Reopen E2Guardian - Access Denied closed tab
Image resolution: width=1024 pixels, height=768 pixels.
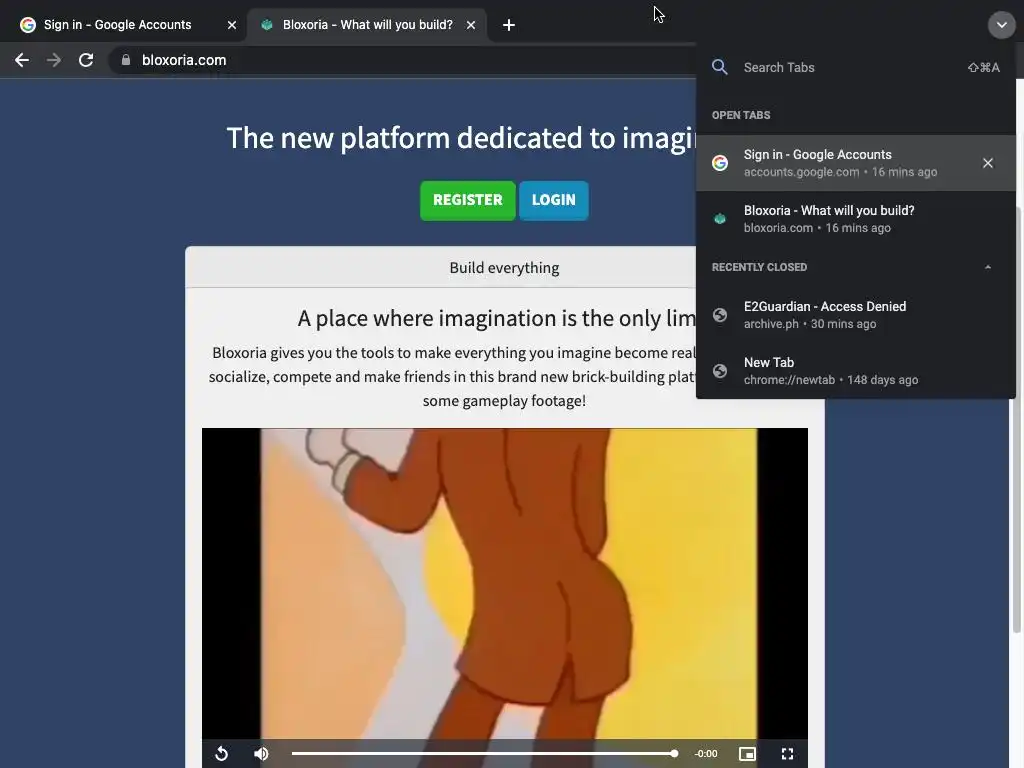click(x=856, y=315)
